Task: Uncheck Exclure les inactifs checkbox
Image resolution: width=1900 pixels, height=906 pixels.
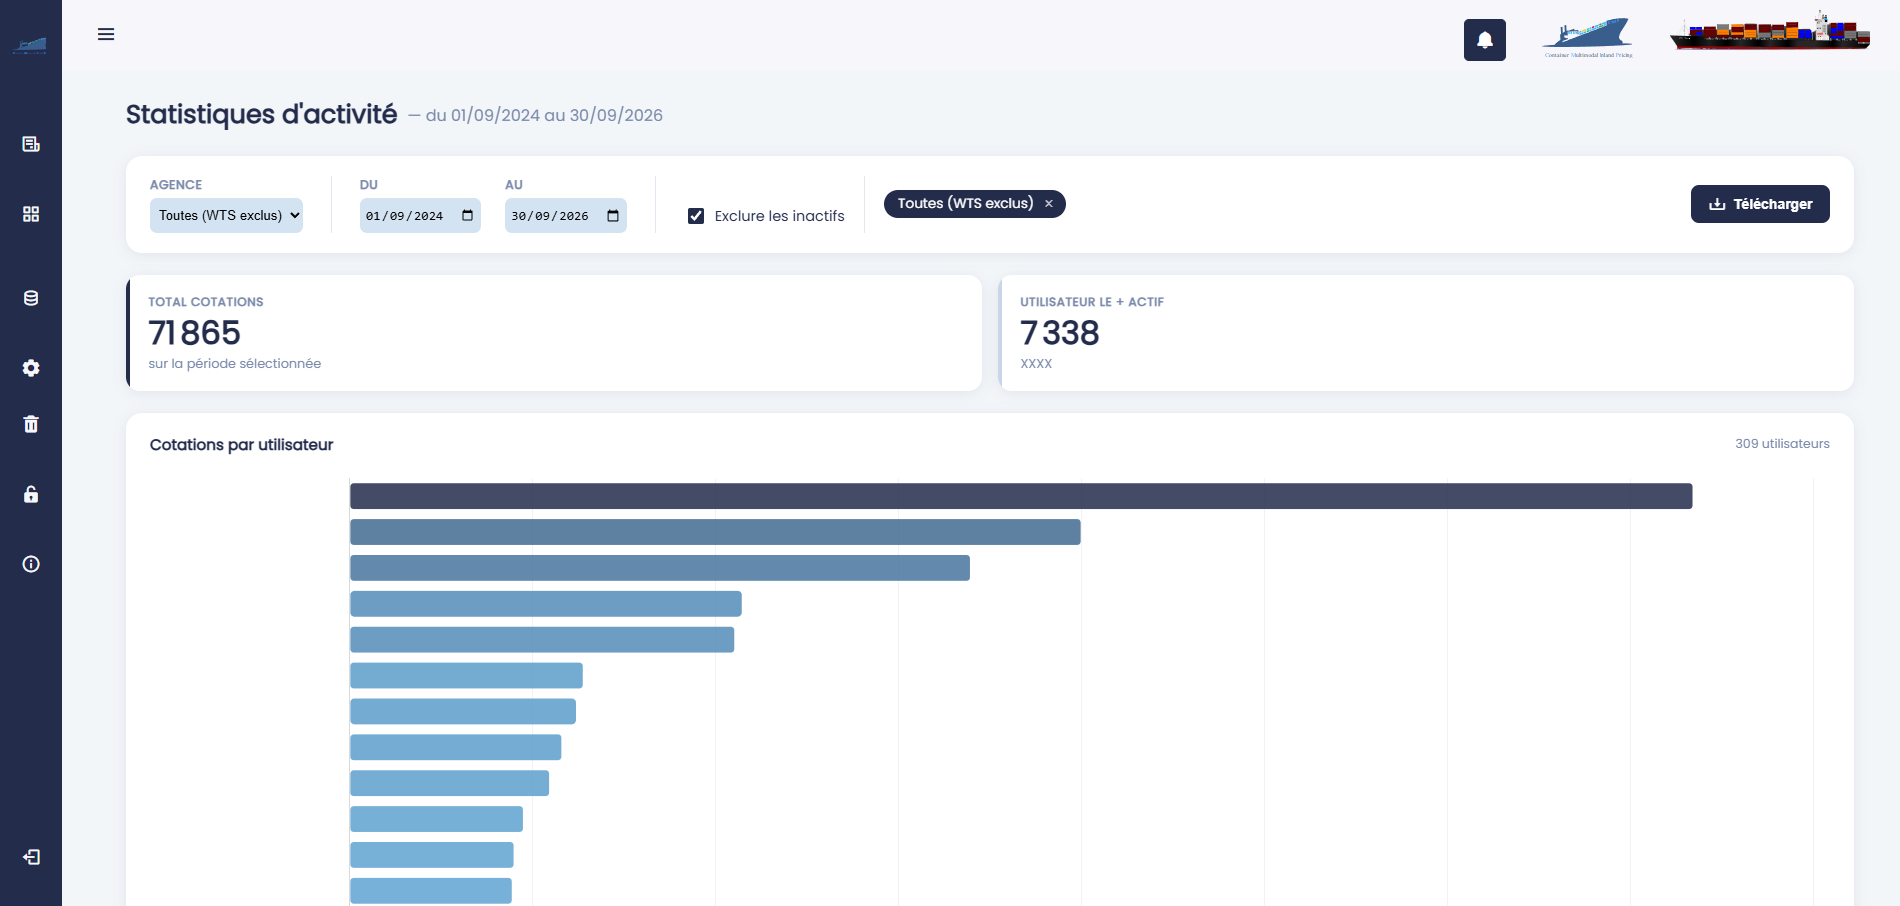Action: 696,216
